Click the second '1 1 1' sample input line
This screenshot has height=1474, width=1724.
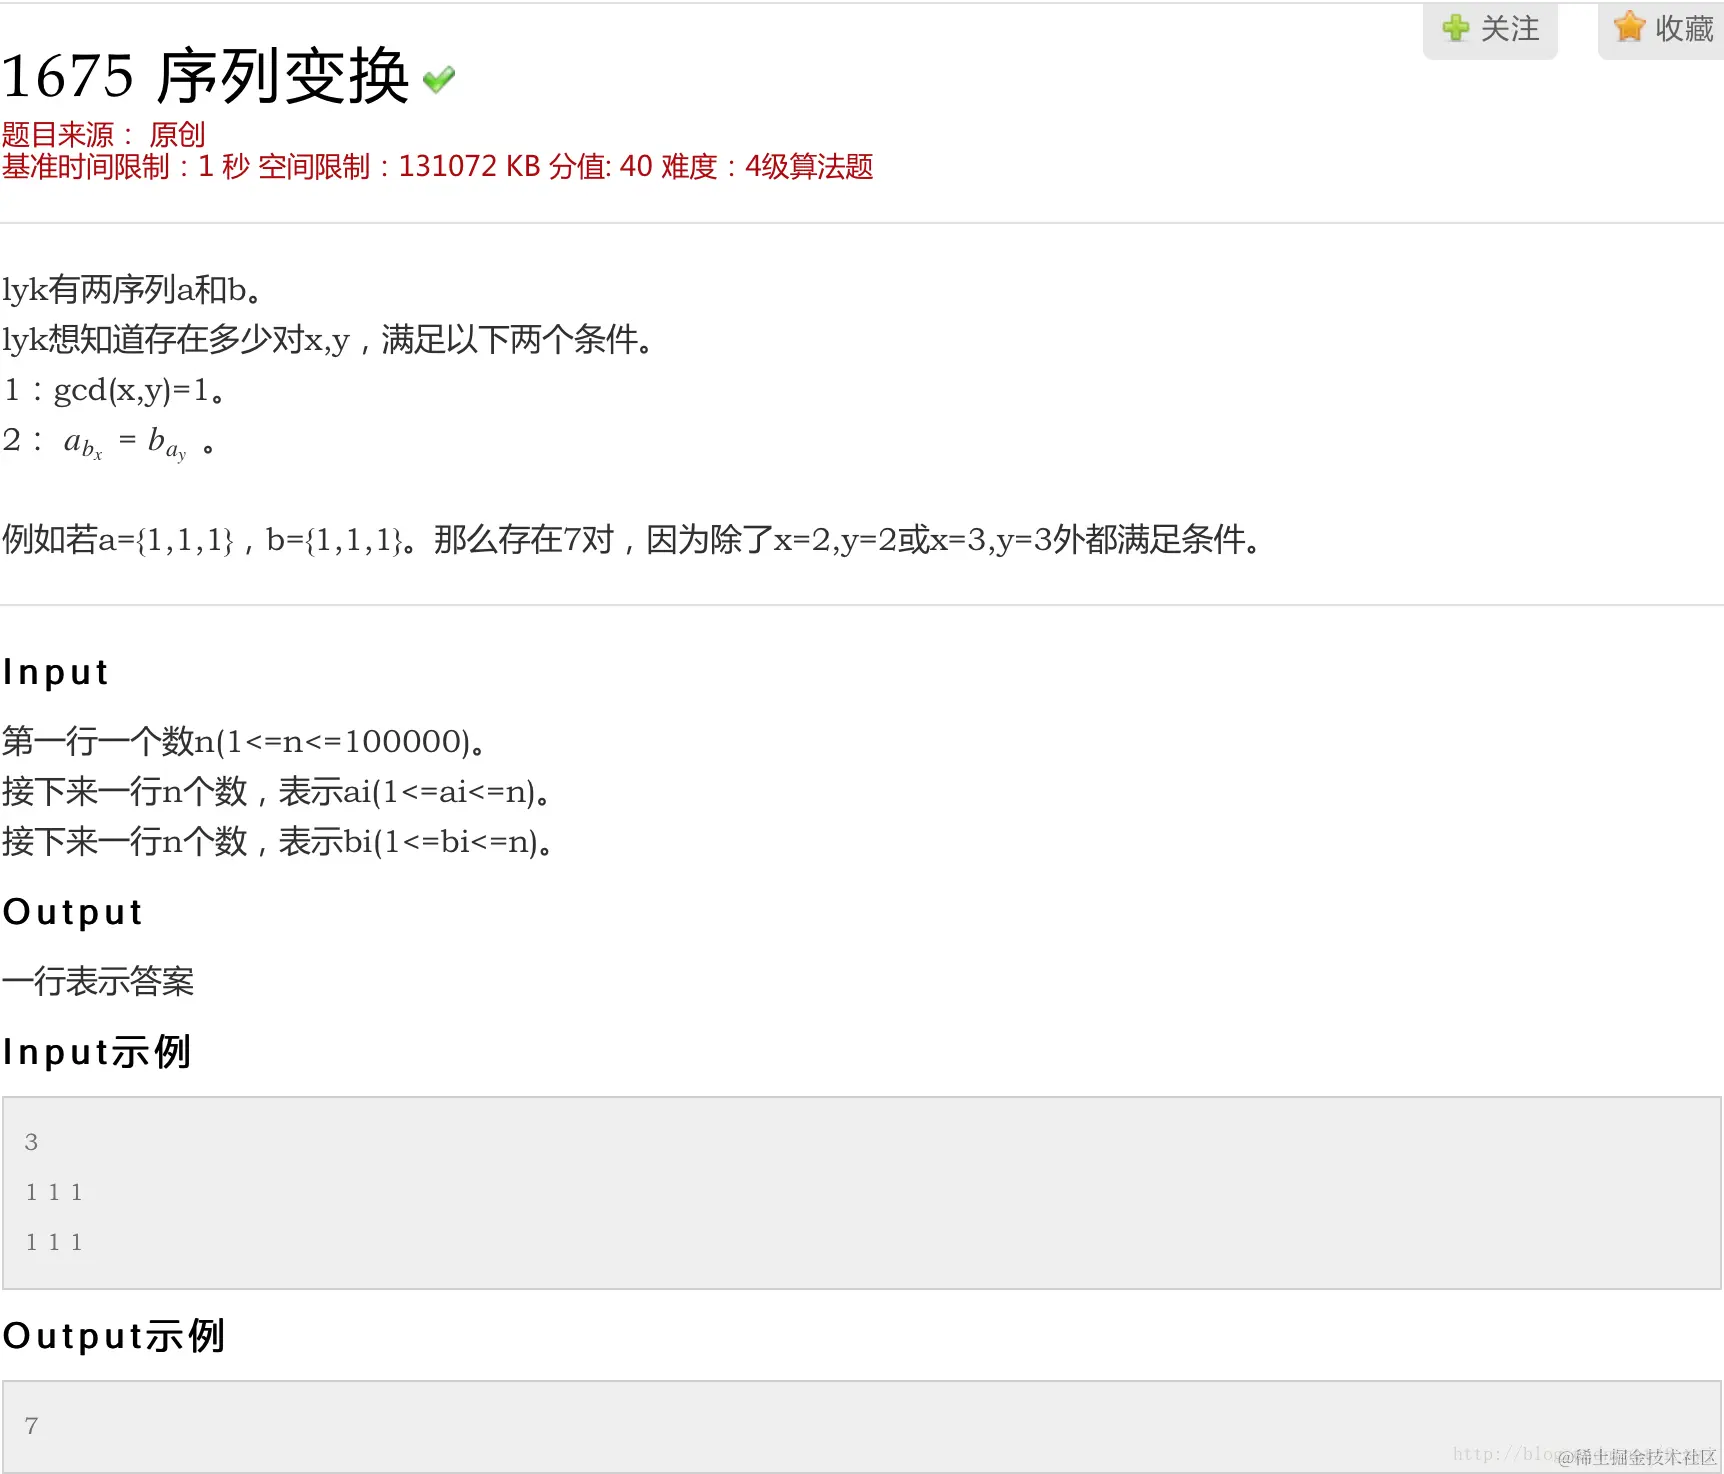coord(54,1242)
